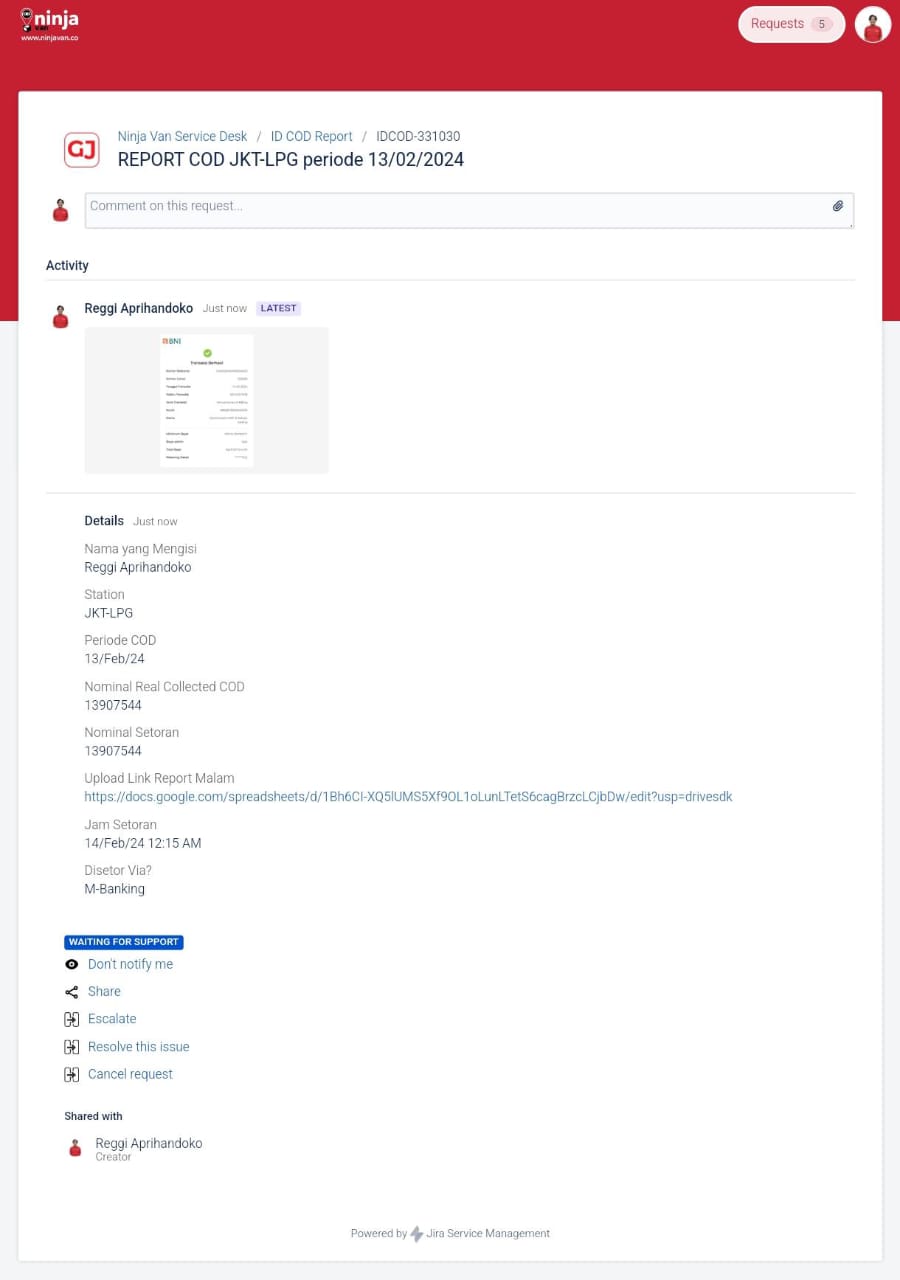The height and width of the screenshot is (1280, 900).
Task: Click the Cancel request icon
Action: tap(71, 1074)
